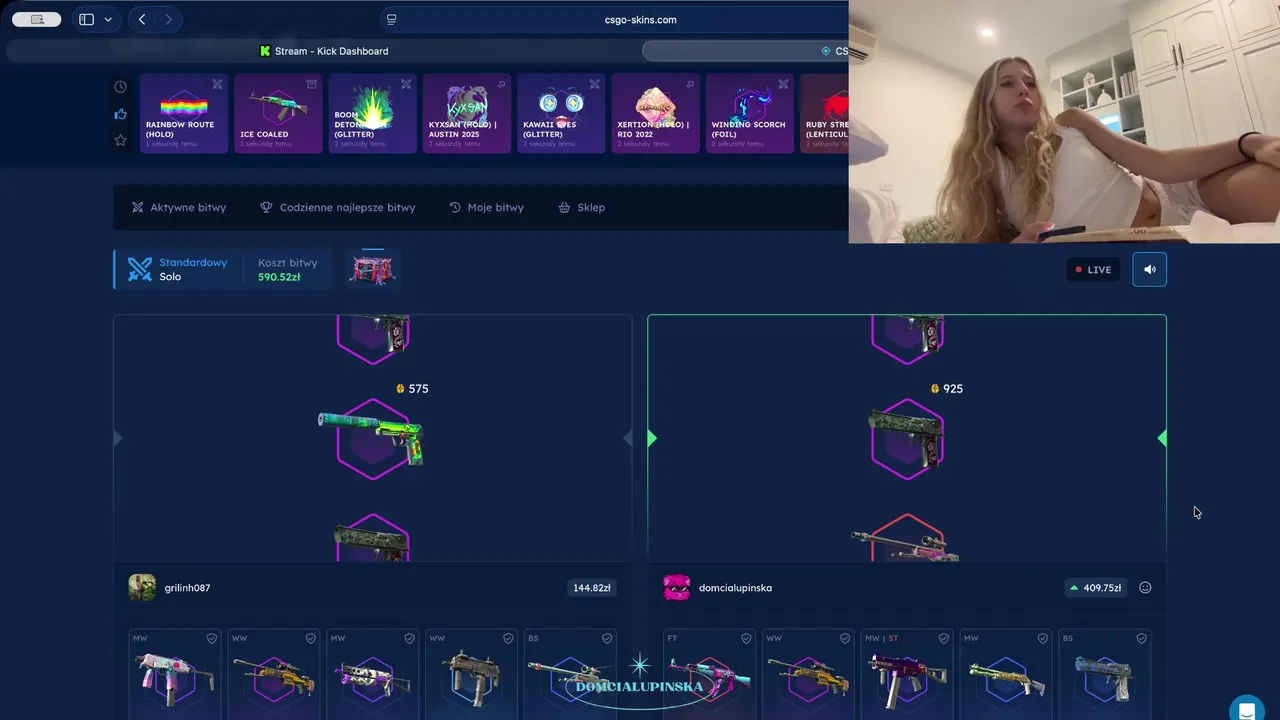Click swords icon on Boom Detonation card

406,84
